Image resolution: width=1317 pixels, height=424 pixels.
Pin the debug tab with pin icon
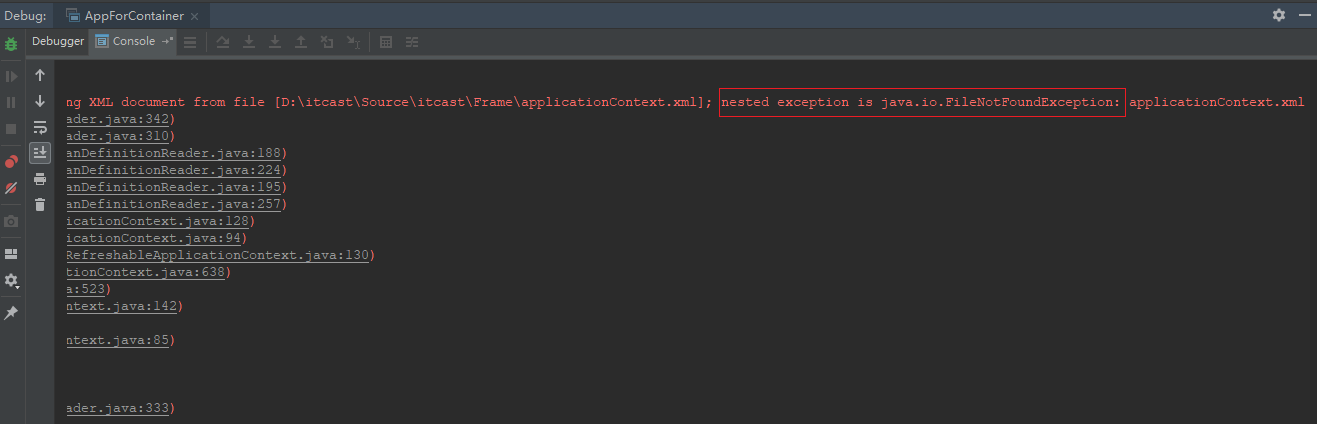[x=11, y=313]
